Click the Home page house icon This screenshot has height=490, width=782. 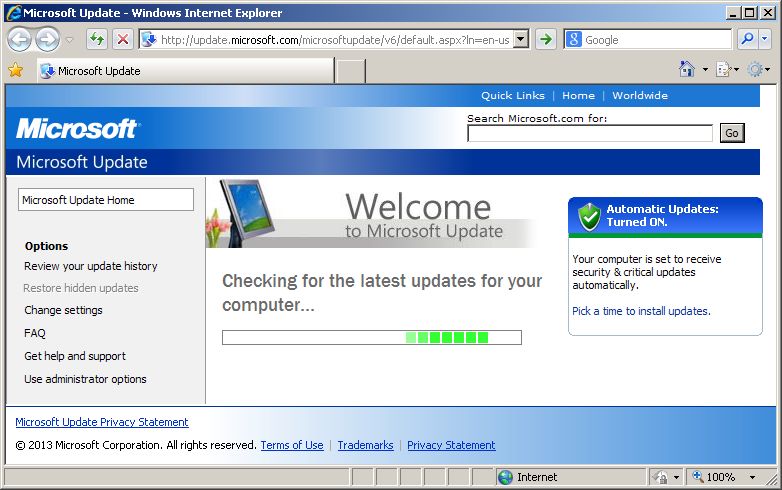point(687,69)
